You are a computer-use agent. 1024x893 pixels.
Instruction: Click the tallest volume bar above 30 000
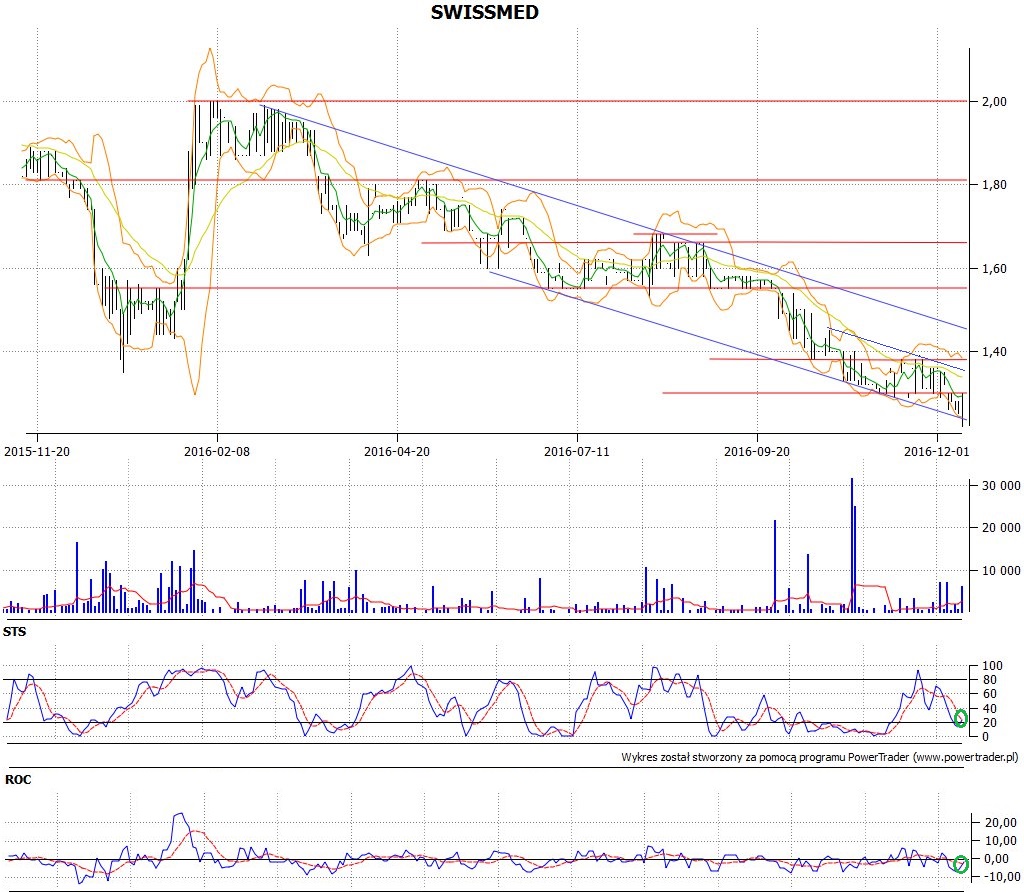pyautogui.click(x=852, y=545)
